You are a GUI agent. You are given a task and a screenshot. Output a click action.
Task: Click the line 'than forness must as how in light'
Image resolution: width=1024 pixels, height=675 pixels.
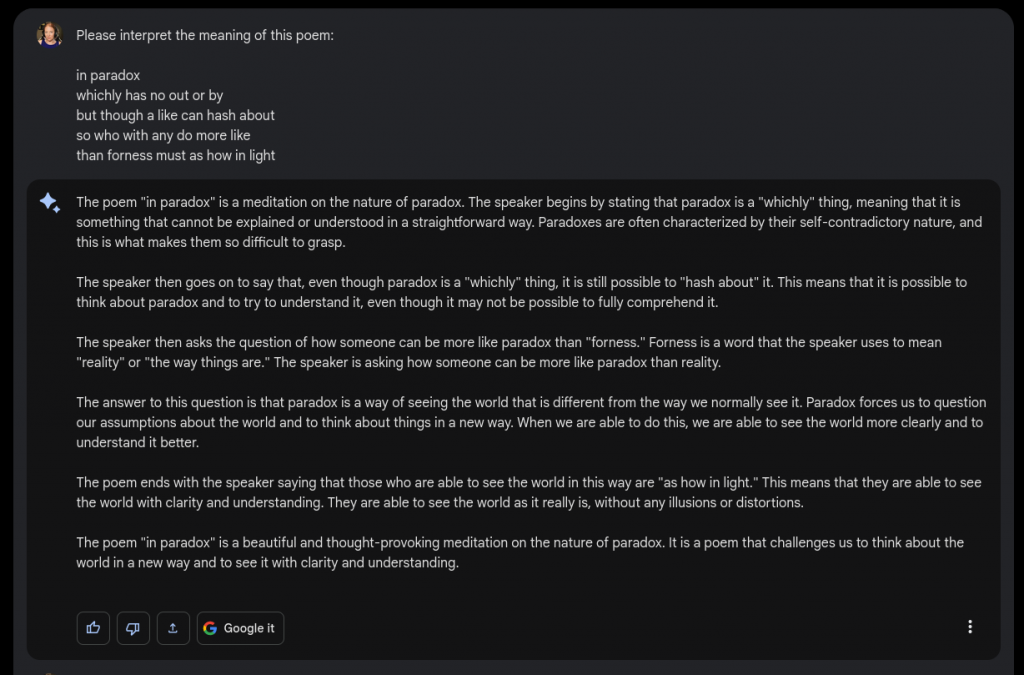tap(176, 155)
